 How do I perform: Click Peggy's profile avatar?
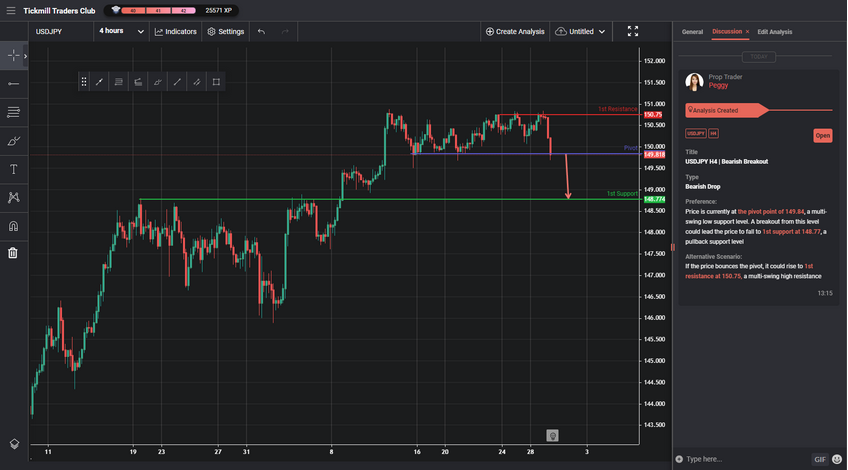pos(694,82)
